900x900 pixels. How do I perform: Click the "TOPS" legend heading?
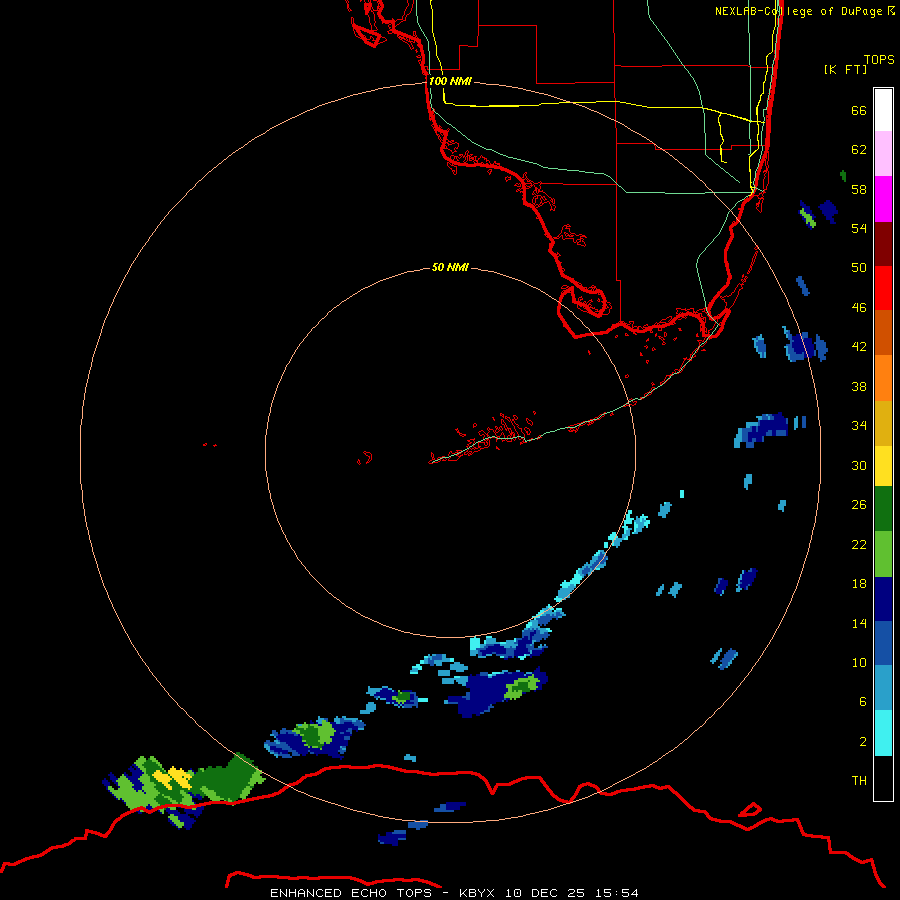coord(879,59)
